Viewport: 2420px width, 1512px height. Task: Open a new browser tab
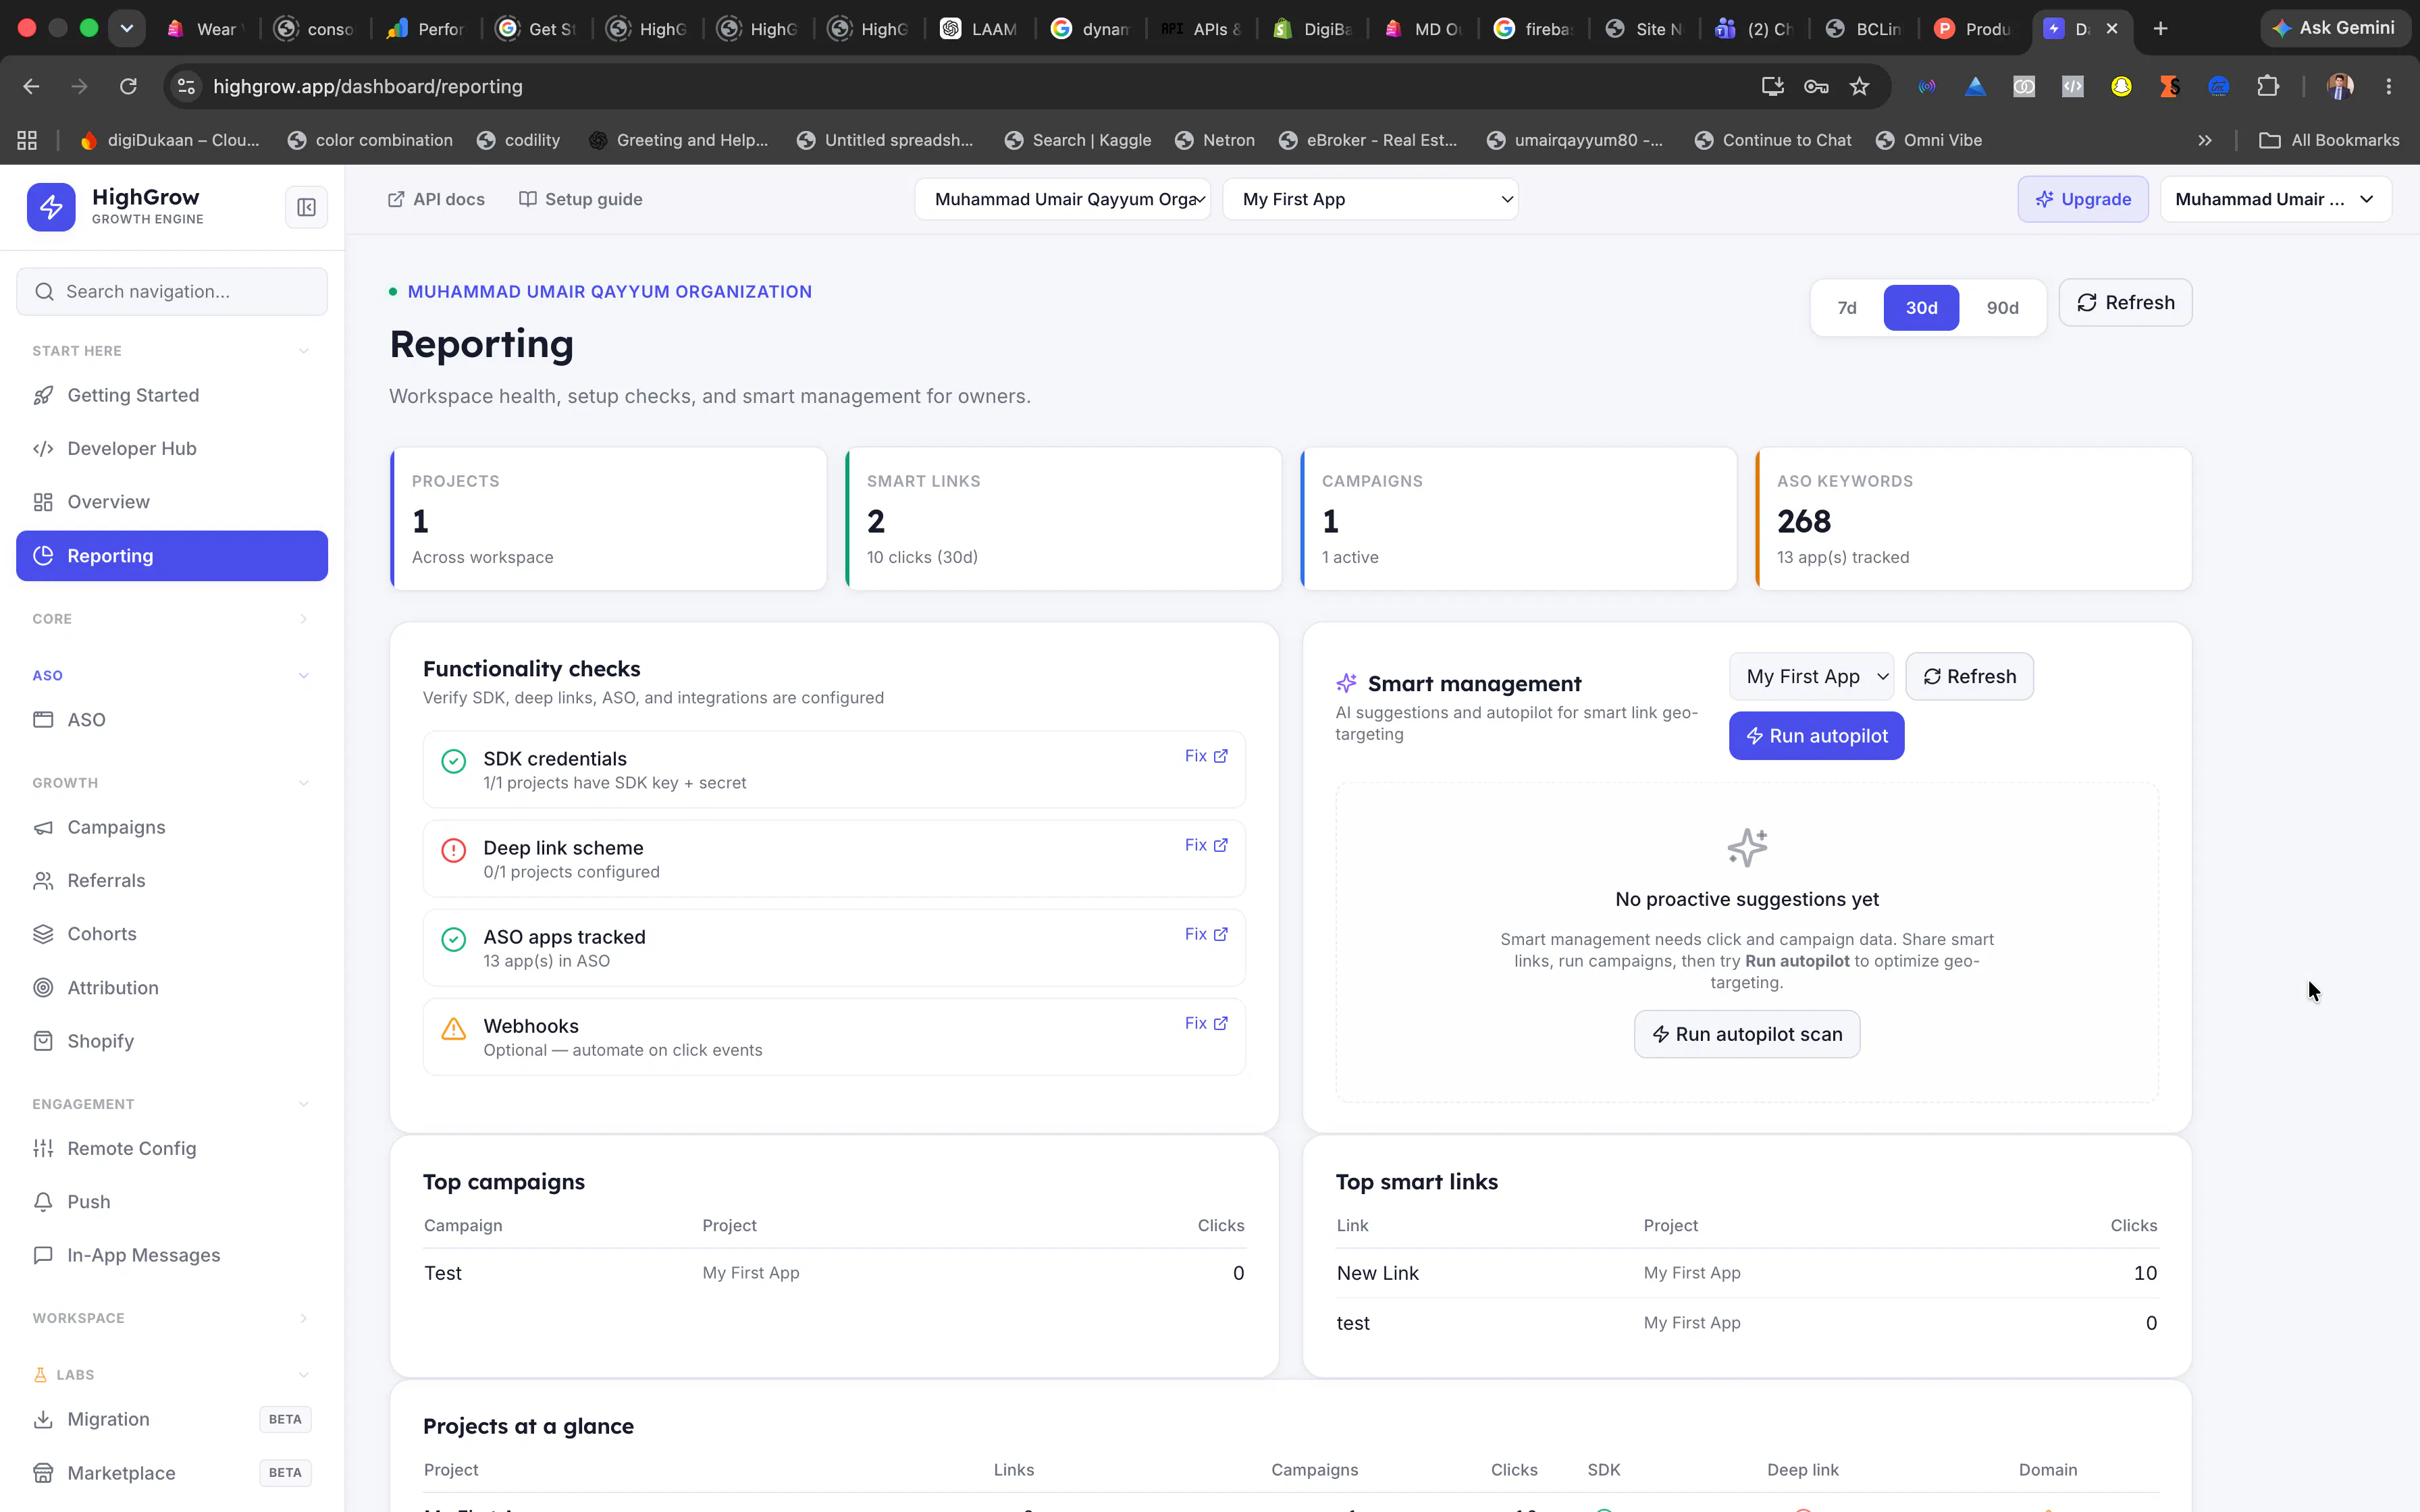(2160, 28)
